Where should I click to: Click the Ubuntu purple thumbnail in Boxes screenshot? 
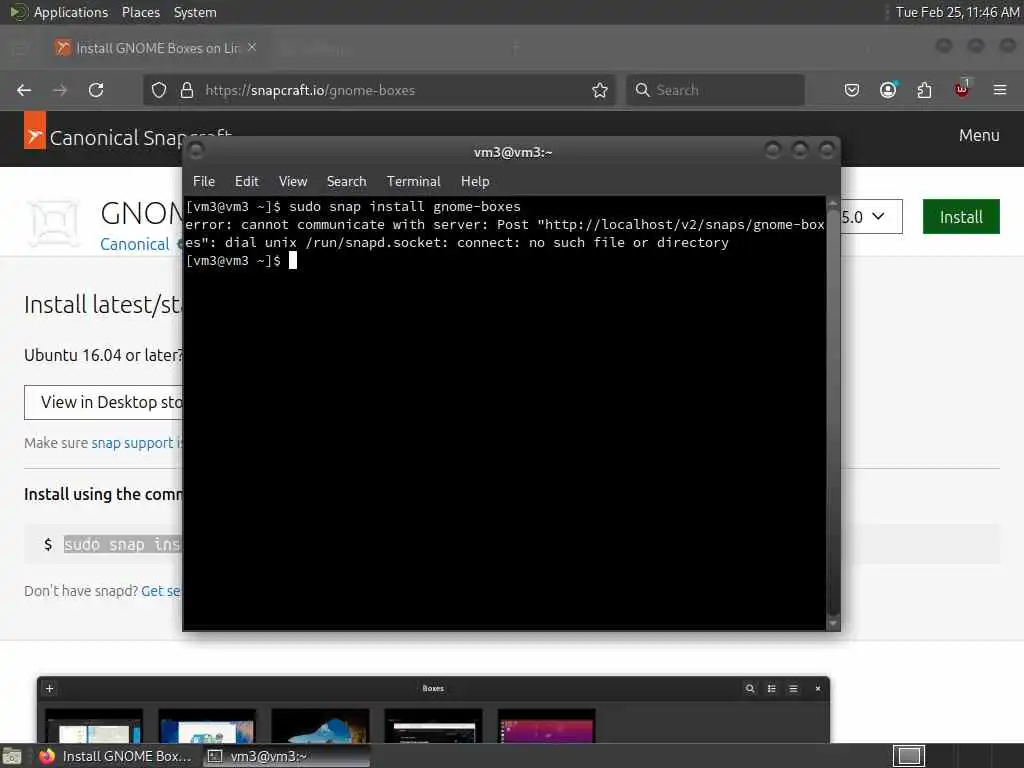point(547,726)
